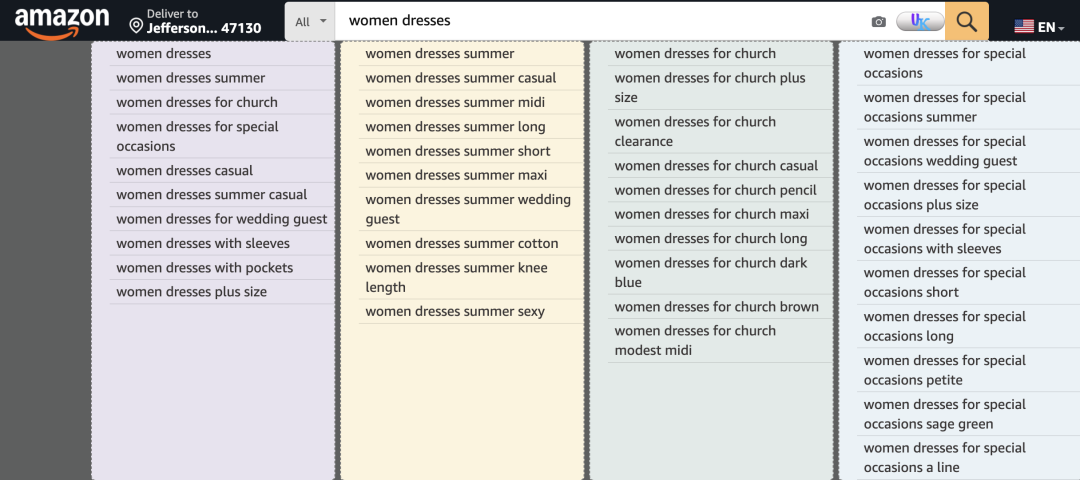Click the US flag icon
This screenshot has width=1080, height=480.
1024,27
